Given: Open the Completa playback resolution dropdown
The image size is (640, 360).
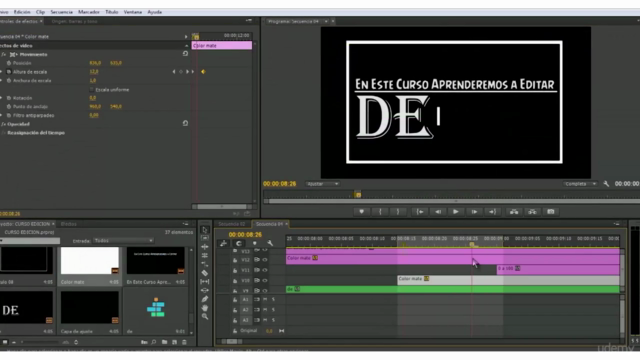Looking at the screenshot, I should [580, 184].
